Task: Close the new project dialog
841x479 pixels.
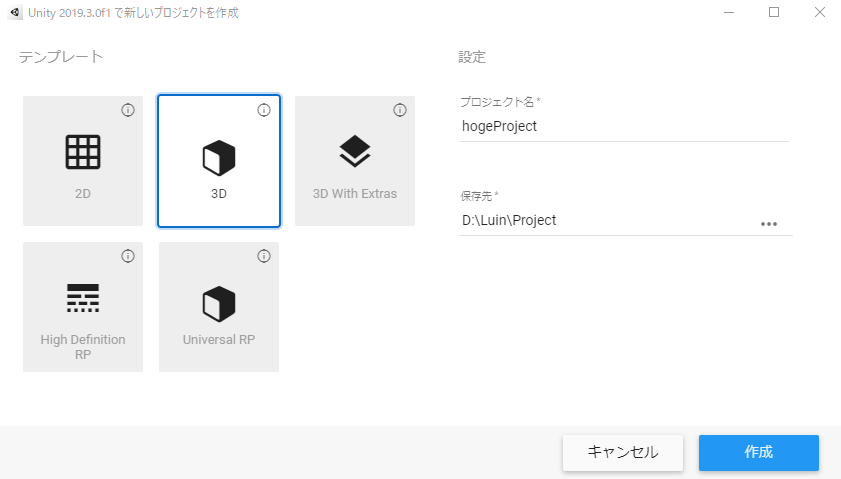Action: point(820,12)
